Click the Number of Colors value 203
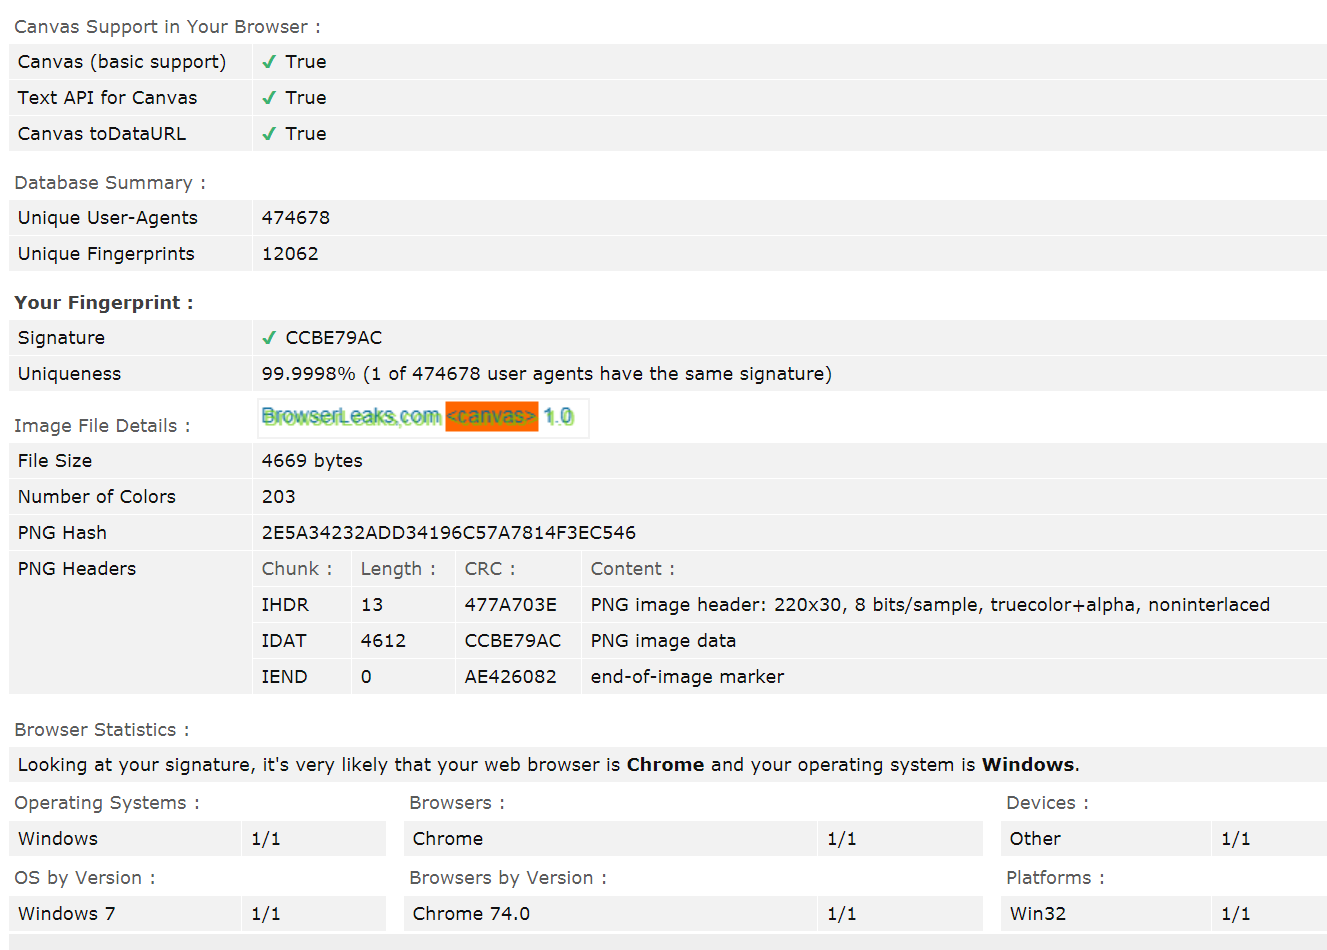1327x950 pixels. 279,497
